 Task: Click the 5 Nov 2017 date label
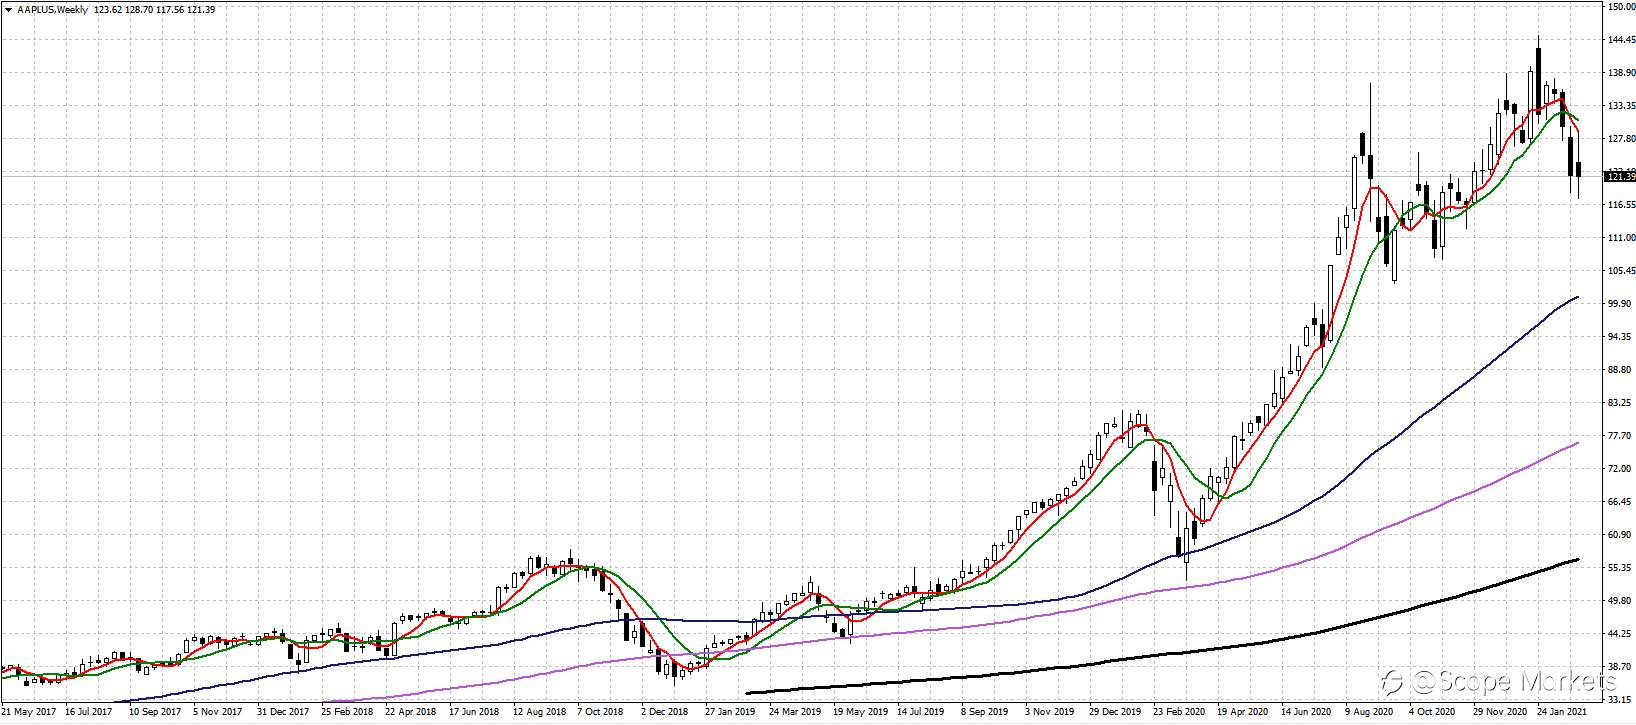pos(219,713)
